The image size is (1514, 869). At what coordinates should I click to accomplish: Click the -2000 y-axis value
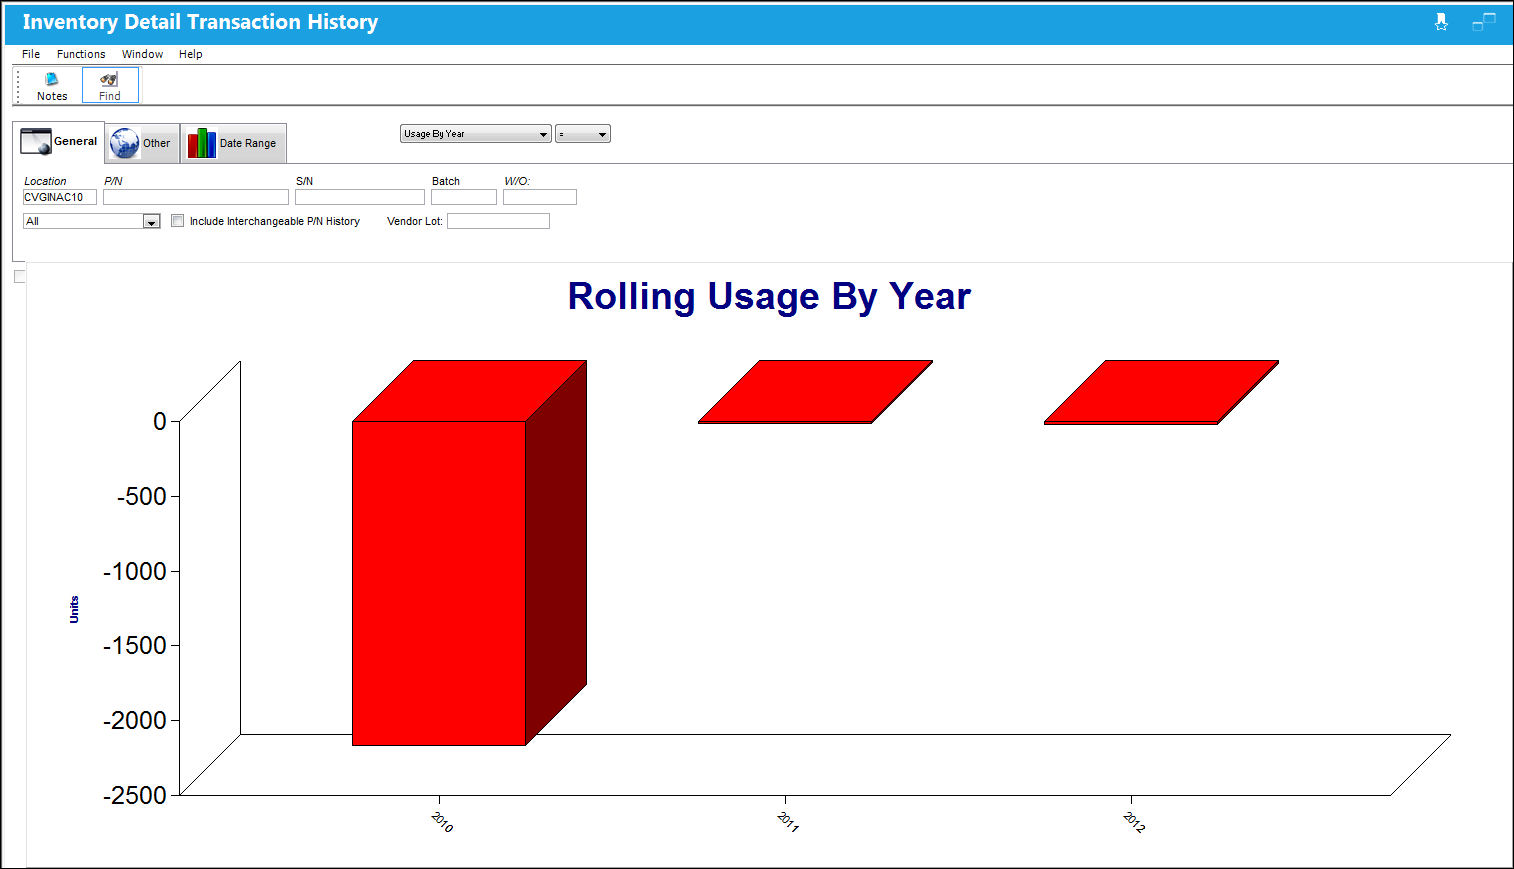coord(135,720)
